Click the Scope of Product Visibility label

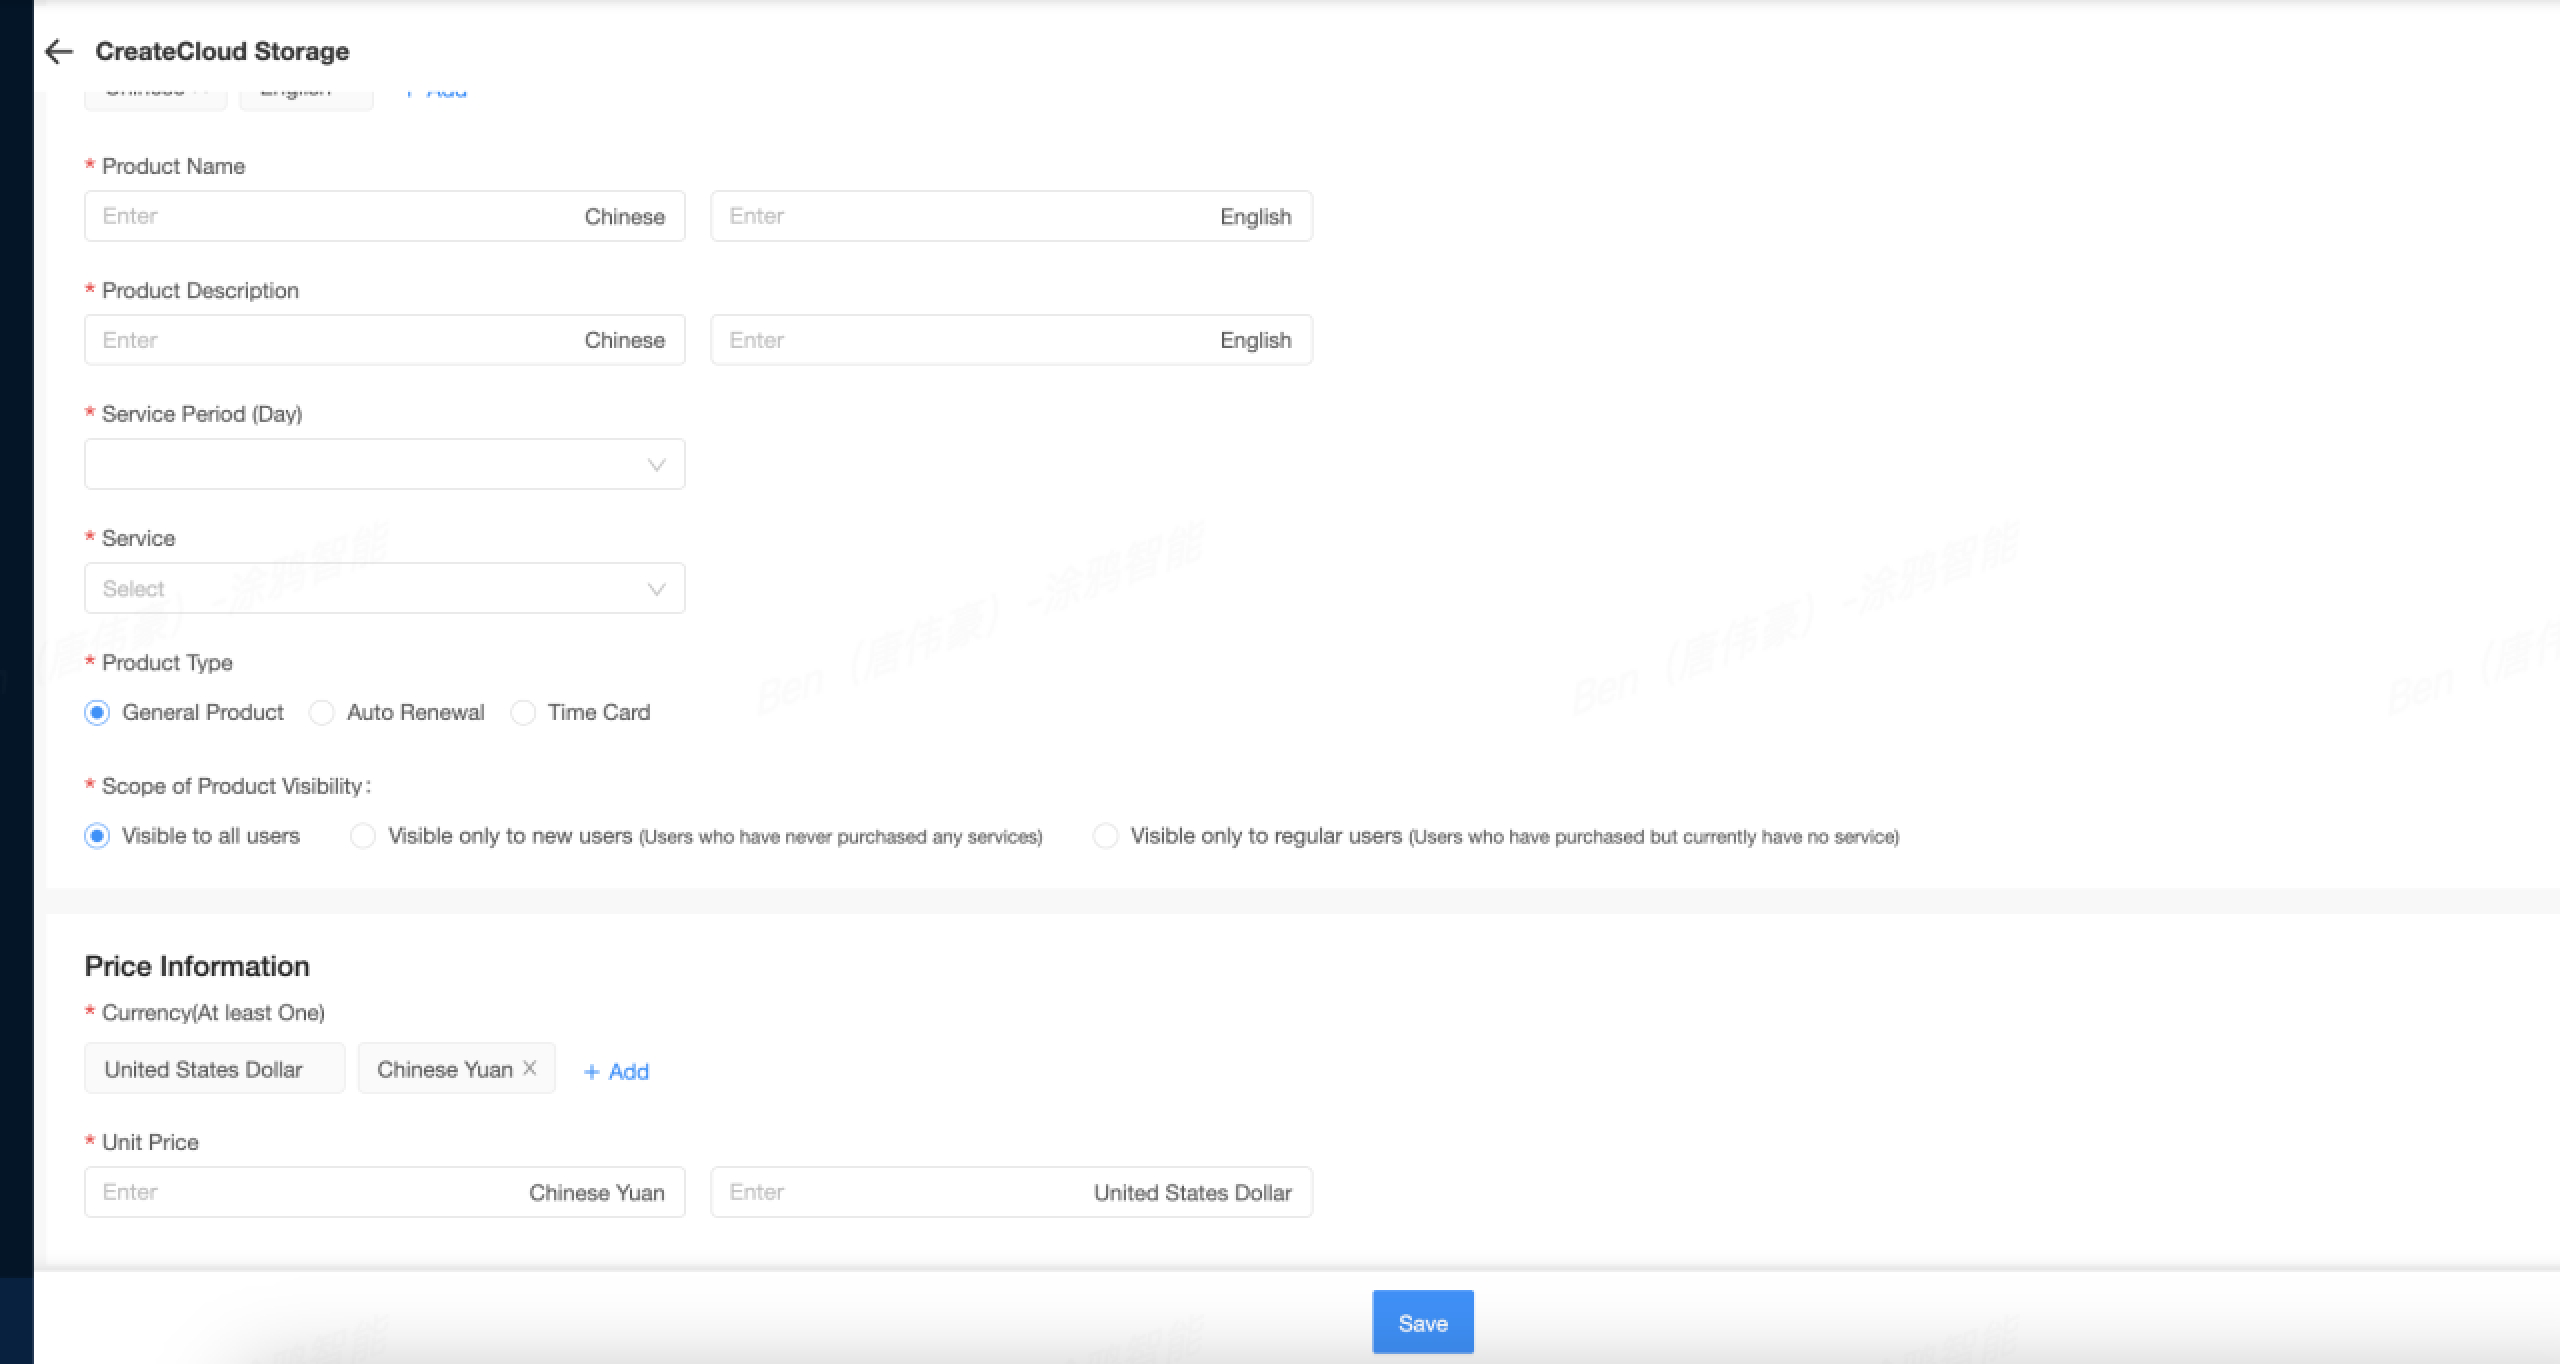[x=236, y=786]
